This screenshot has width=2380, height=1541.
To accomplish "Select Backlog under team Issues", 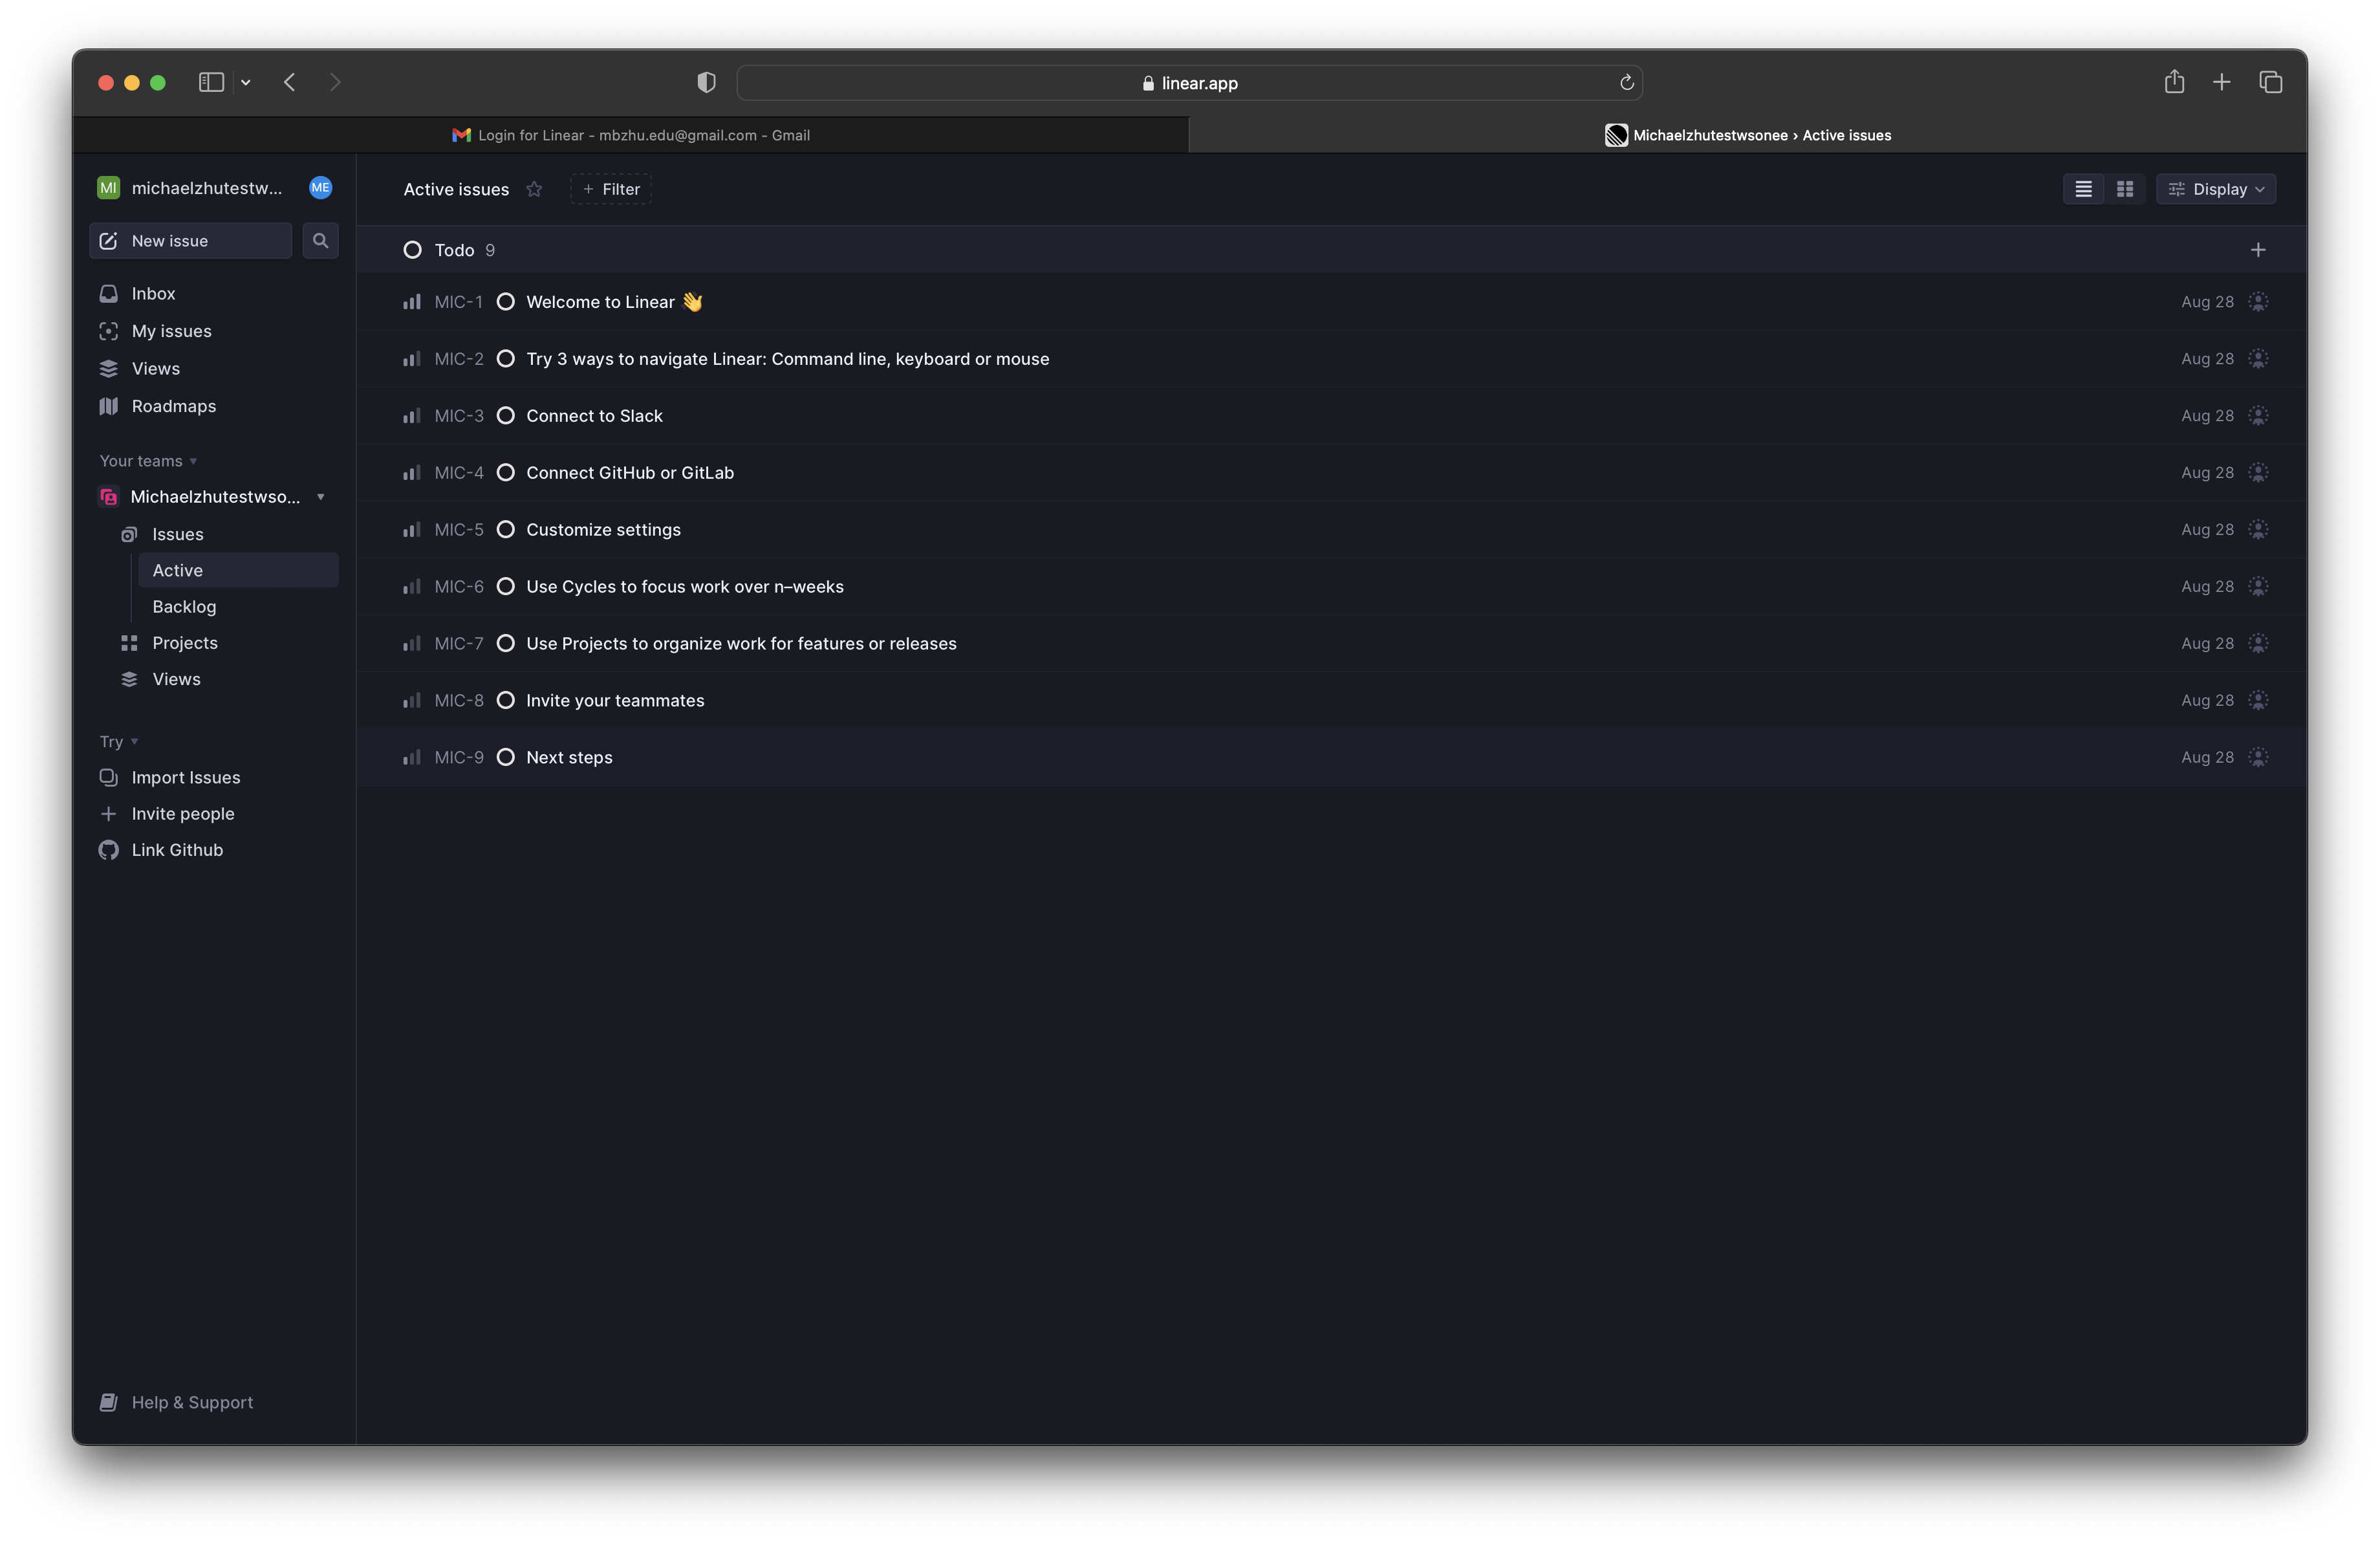I will pyautogui.click(x=184, y=606).
